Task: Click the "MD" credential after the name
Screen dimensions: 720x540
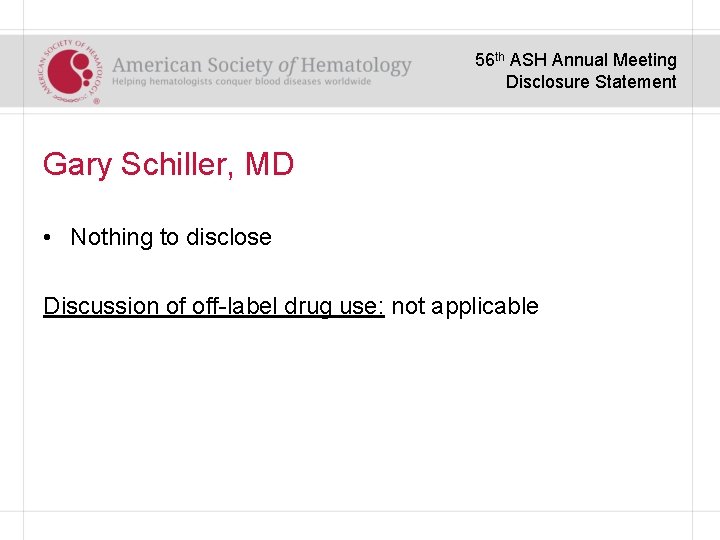Action: pos(269,164)
